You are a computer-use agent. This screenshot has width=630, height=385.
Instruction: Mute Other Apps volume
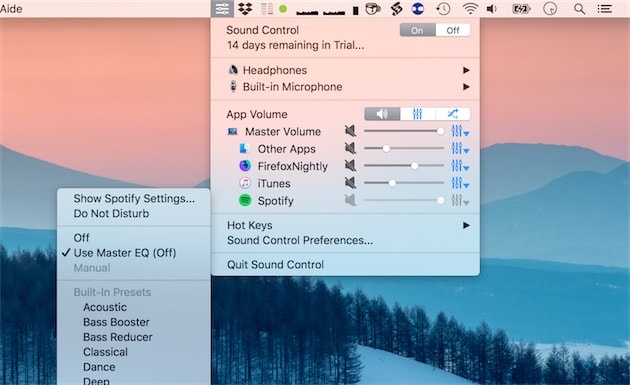click(x=350, y=148)
